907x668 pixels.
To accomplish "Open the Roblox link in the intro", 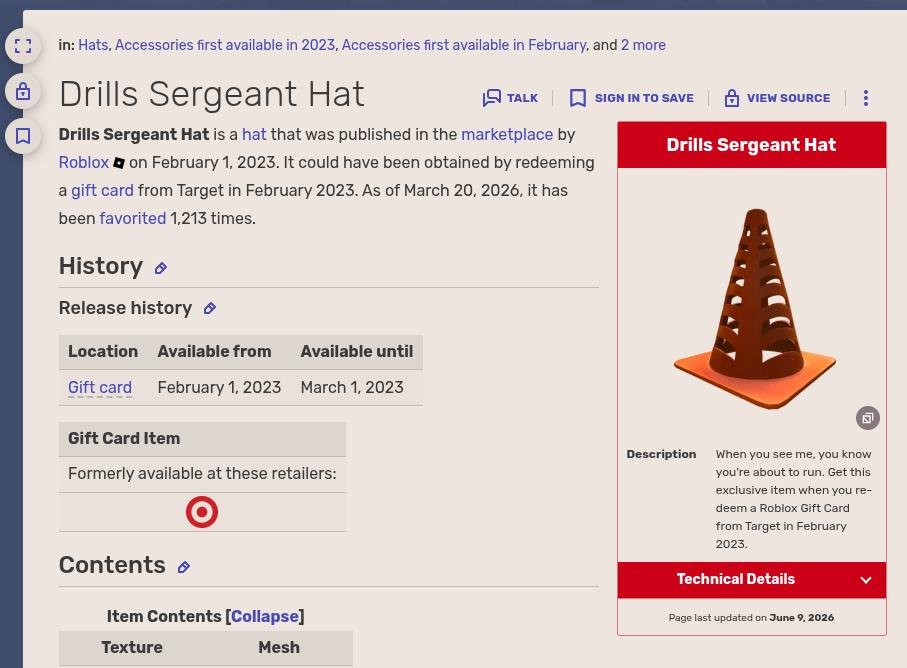I will click(x=84, y=163).
